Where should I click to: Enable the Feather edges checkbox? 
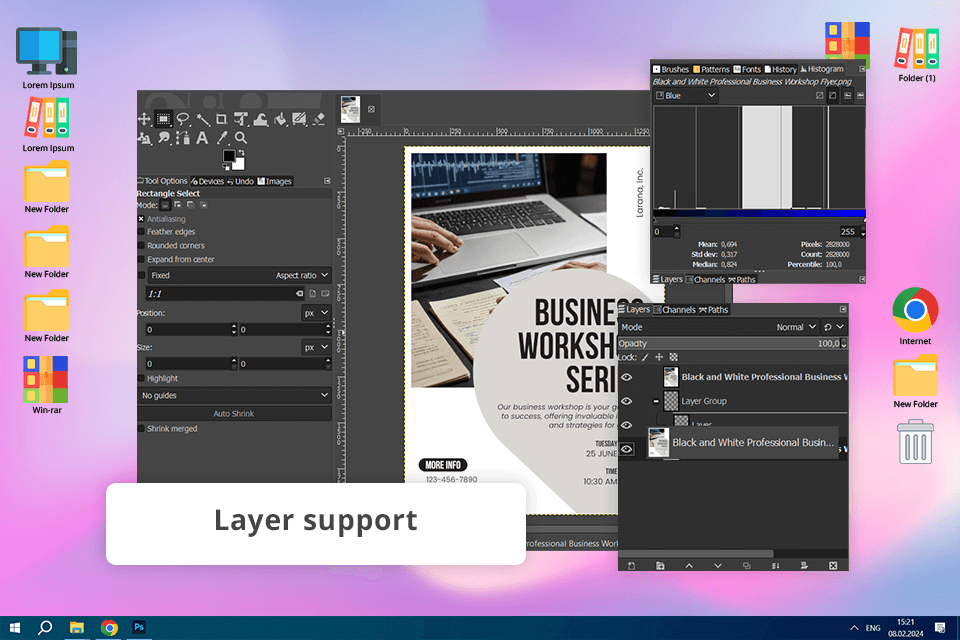141,232
